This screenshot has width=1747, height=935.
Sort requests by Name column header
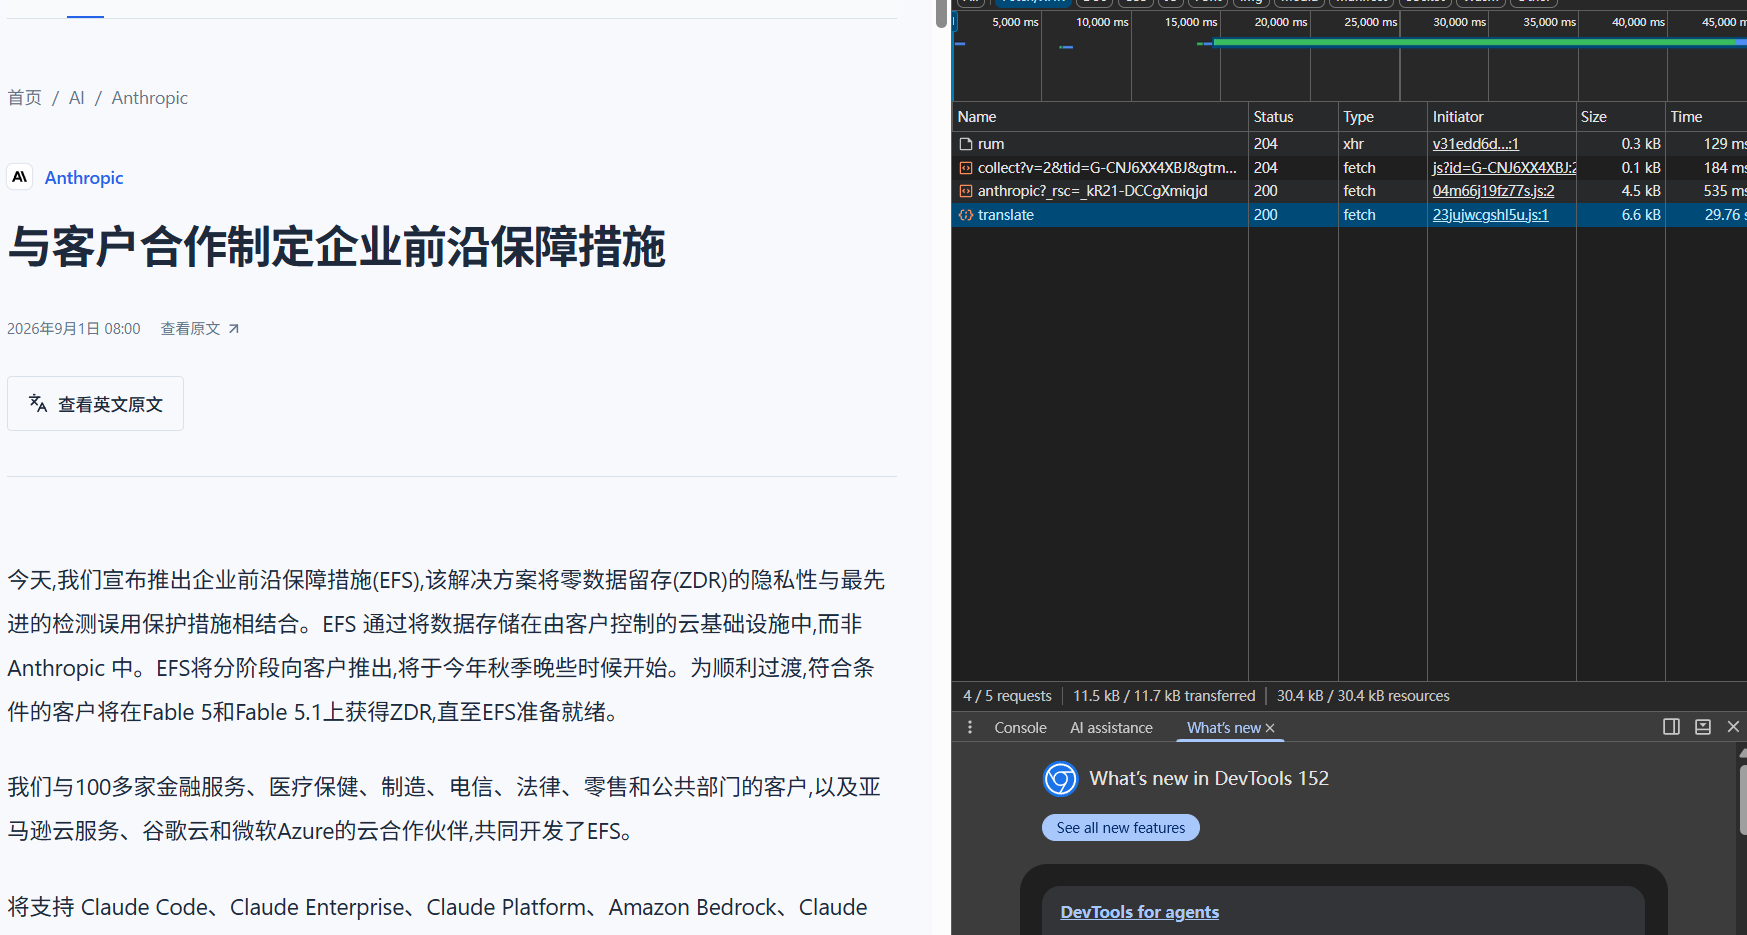click(x=1099, y=117)
